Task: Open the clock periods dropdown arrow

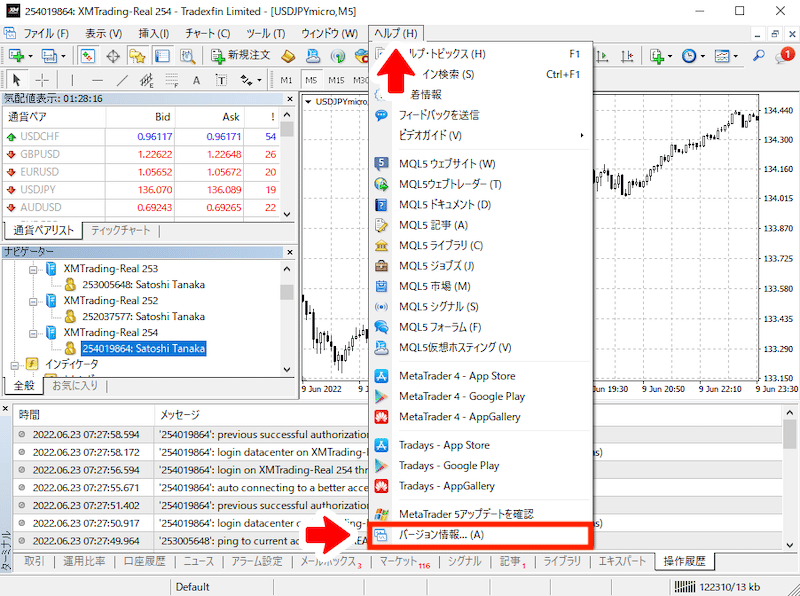Action: (703, 56)
